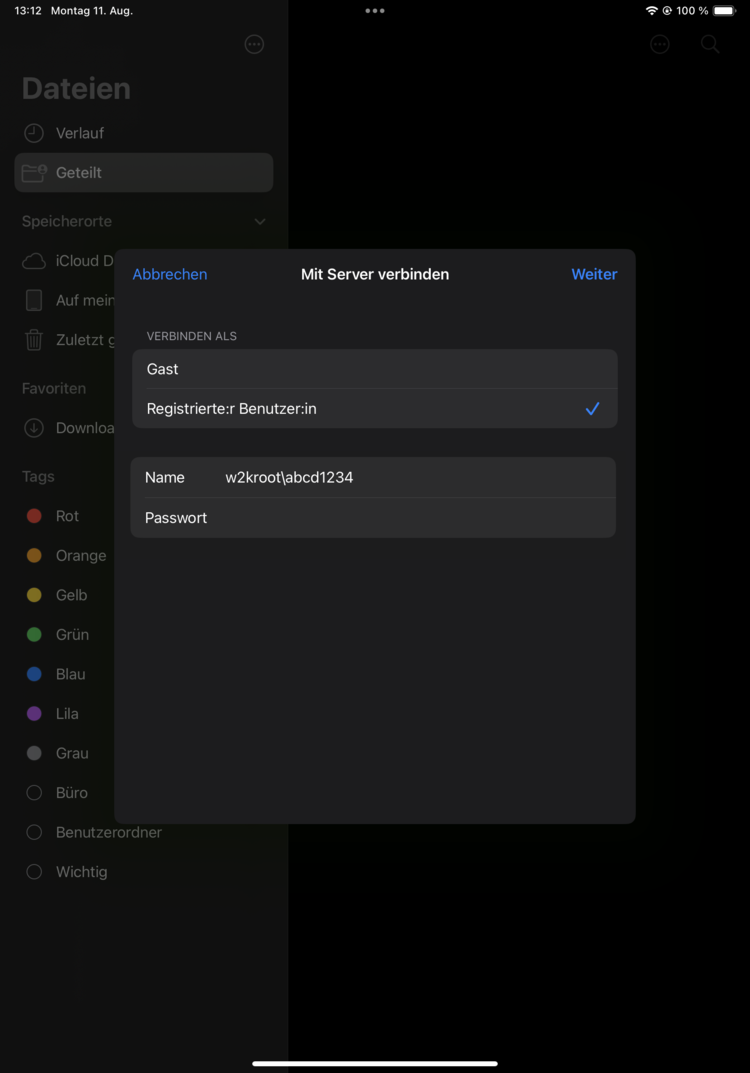Tap the blue checkmark next to Registrierte:r Benutzer:in
This screenshot has height=1073, width=750.
tap(593, 409)
